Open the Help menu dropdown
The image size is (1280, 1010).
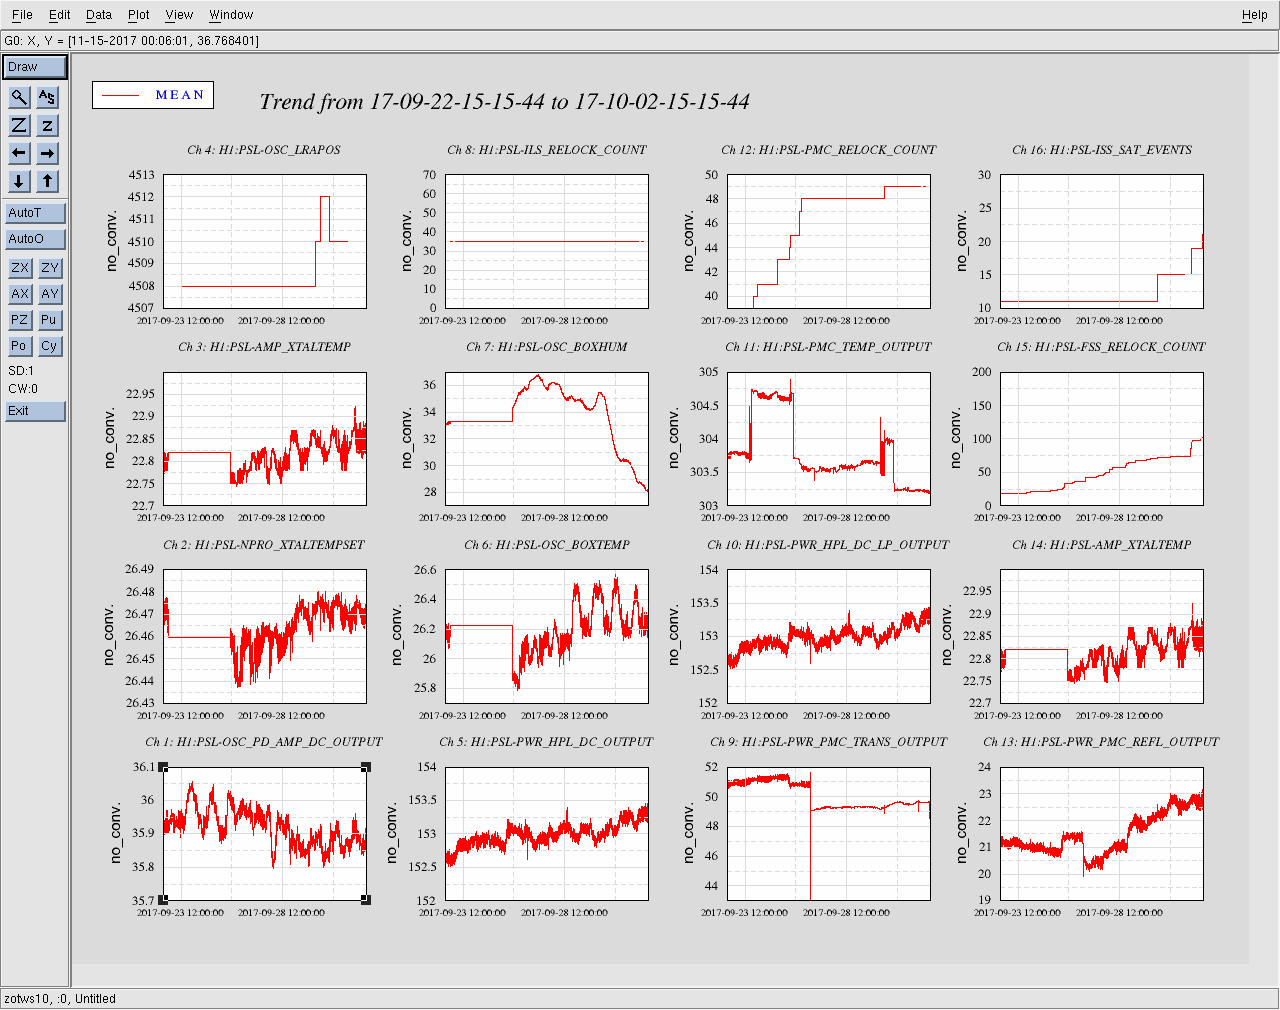1254,15
